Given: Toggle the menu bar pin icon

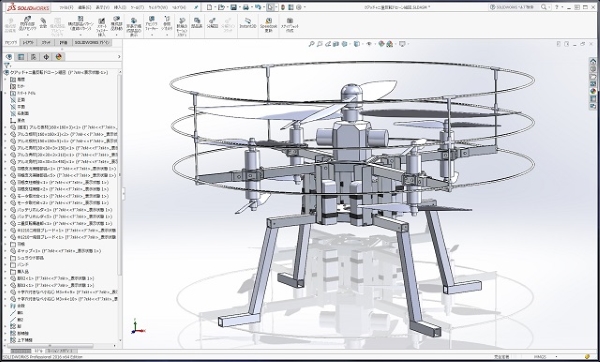Looking at the screenshot, I should (x=196, y=7).
